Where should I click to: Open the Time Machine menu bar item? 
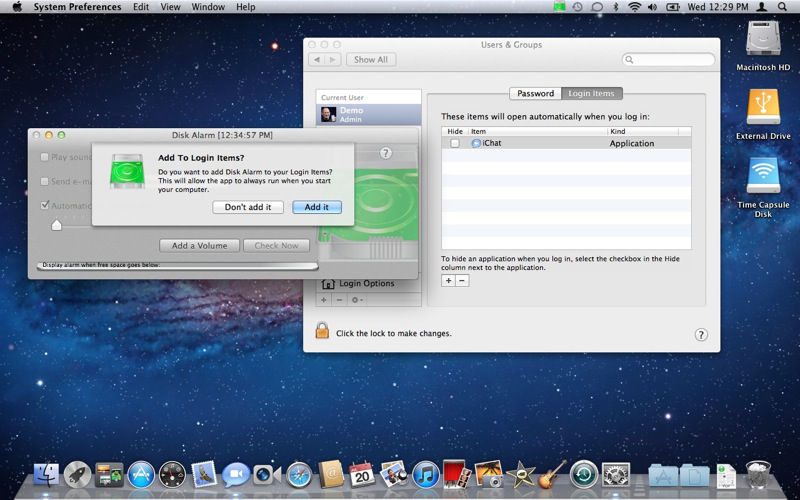click(x=577, y=7)
